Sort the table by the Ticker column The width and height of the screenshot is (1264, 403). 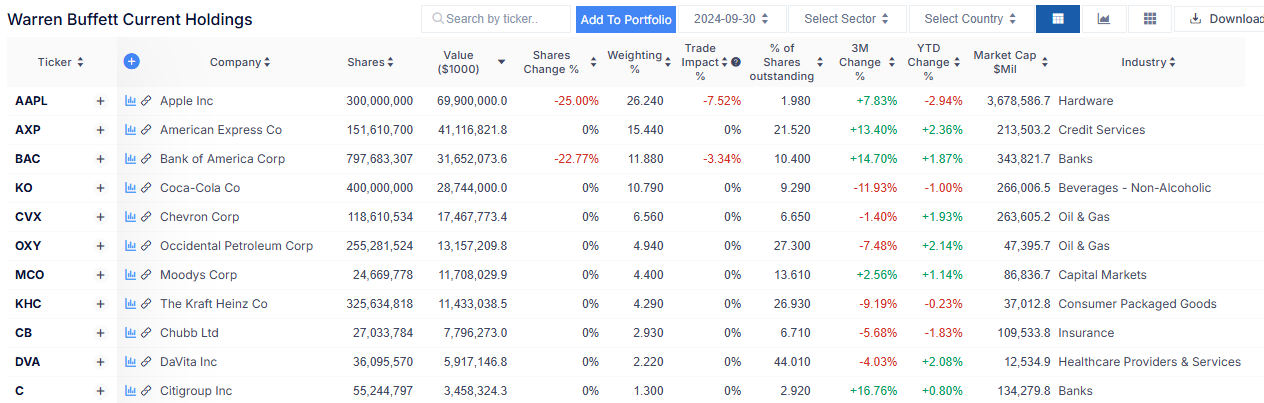[60, 62]
